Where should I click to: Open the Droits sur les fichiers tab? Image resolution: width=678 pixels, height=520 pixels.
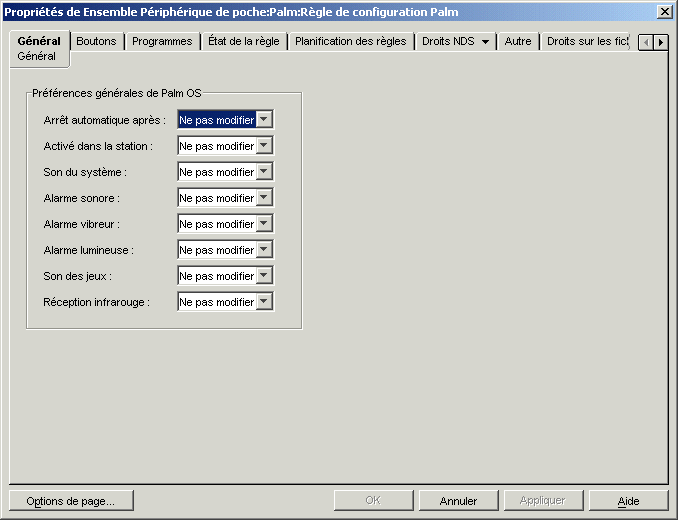point(587,41)
